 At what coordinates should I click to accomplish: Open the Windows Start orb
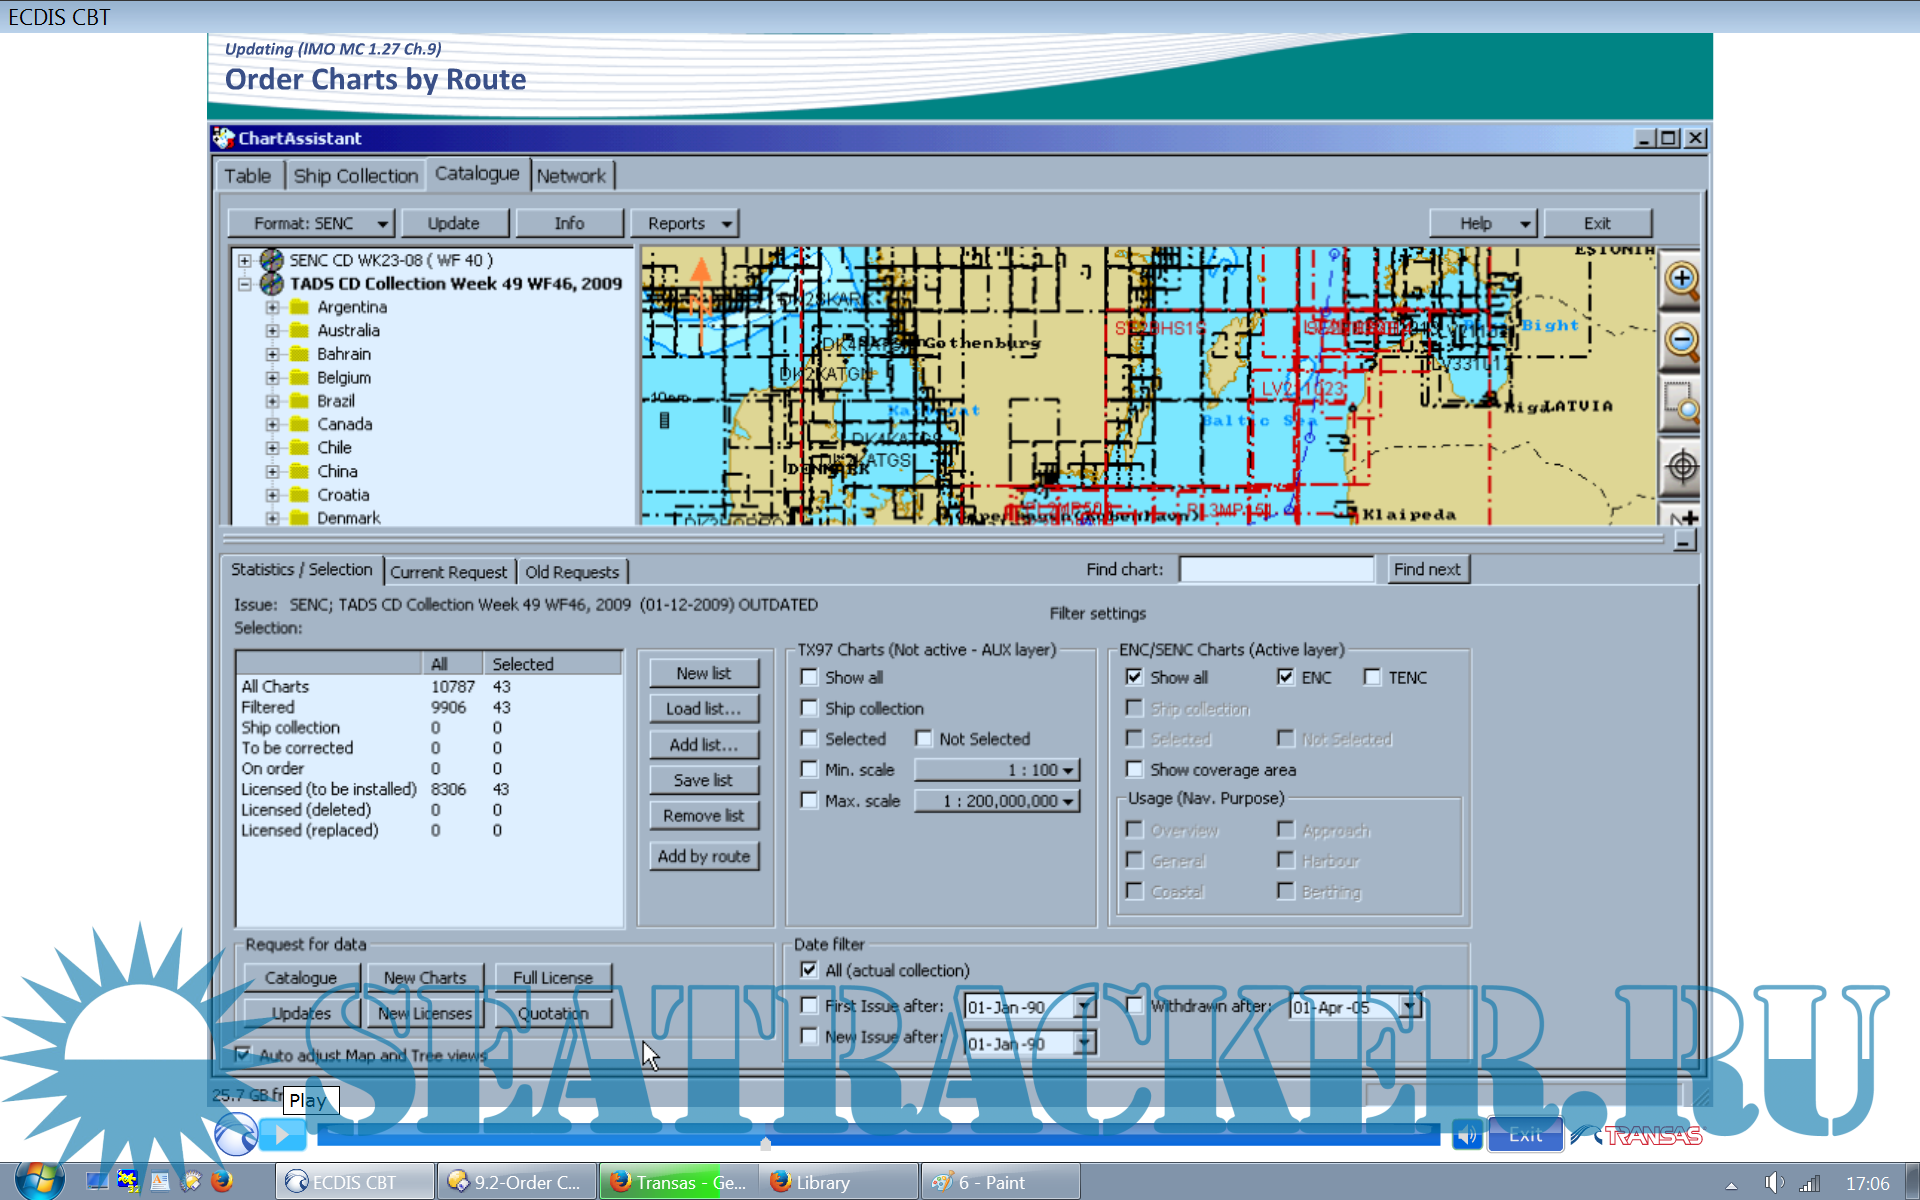[x=38, y=1180]
